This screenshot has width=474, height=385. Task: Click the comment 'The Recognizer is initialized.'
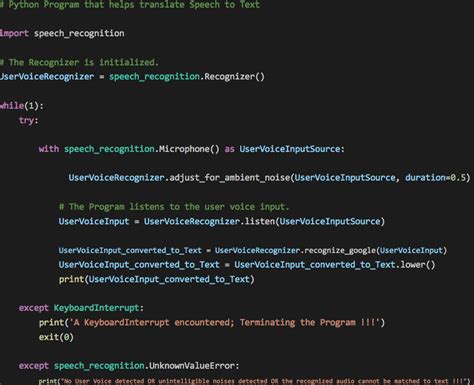79,62
